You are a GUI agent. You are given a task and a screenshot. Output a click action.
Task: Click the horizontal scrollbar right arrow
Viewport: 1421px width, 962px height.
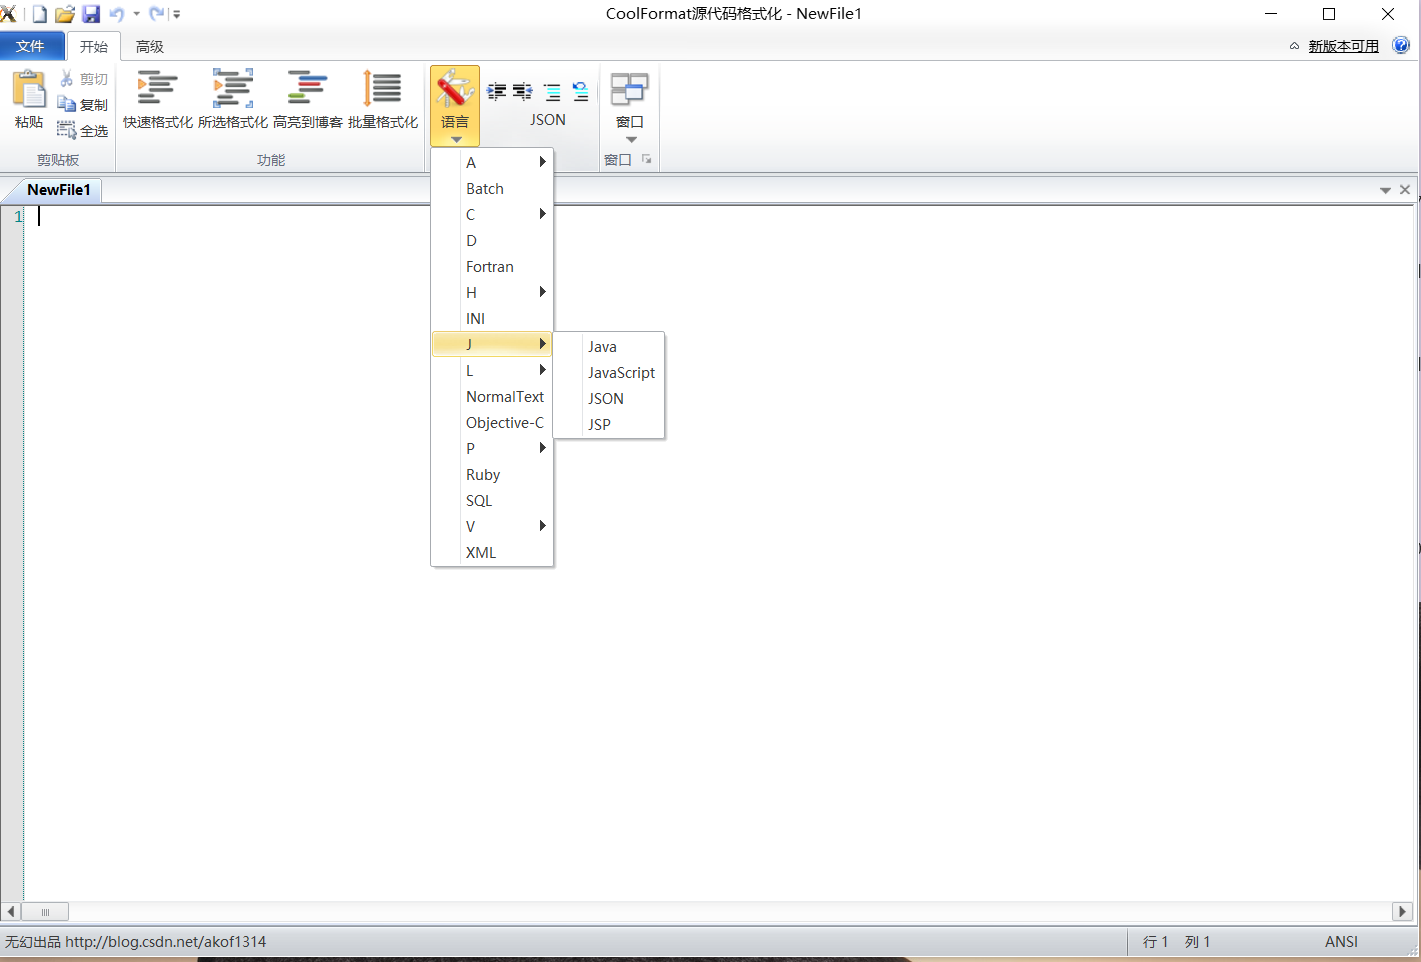point(1401,911)
